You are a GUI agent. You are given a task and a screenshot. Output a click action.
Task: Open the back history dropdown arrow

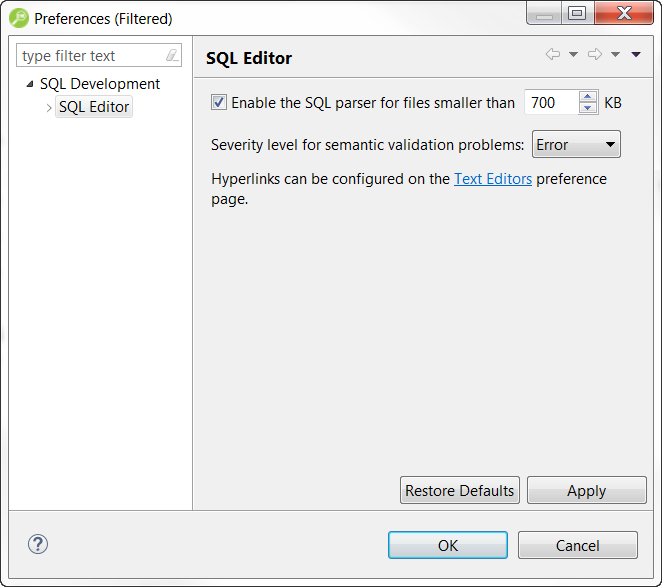coord(573,55)
